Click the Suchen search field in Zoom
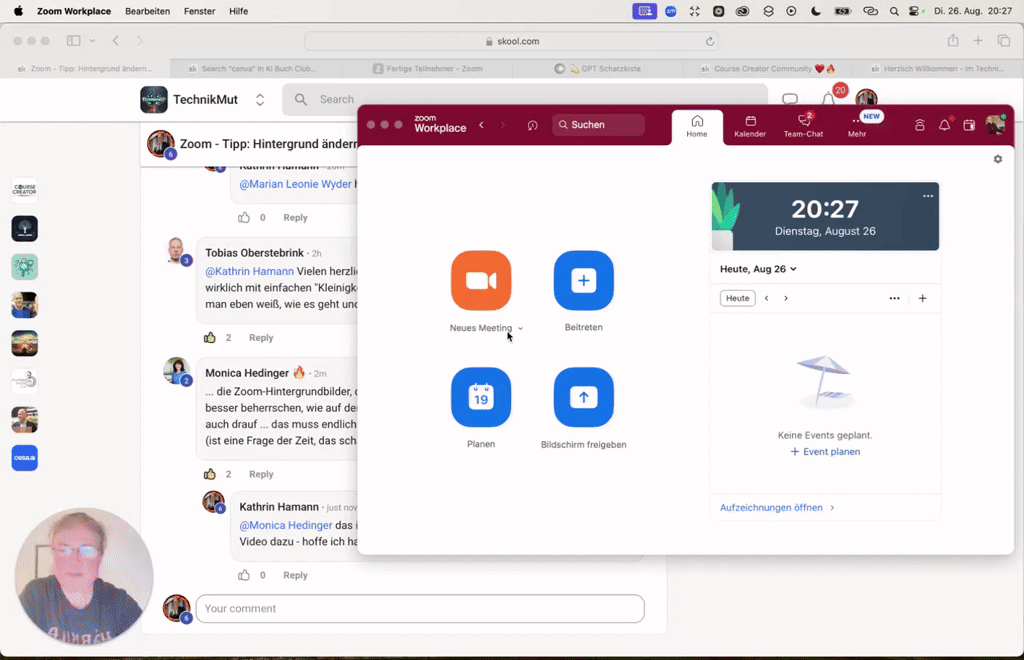Image resolution: width=1024 pixels, height=660 pixels. [x=598, y=125]
